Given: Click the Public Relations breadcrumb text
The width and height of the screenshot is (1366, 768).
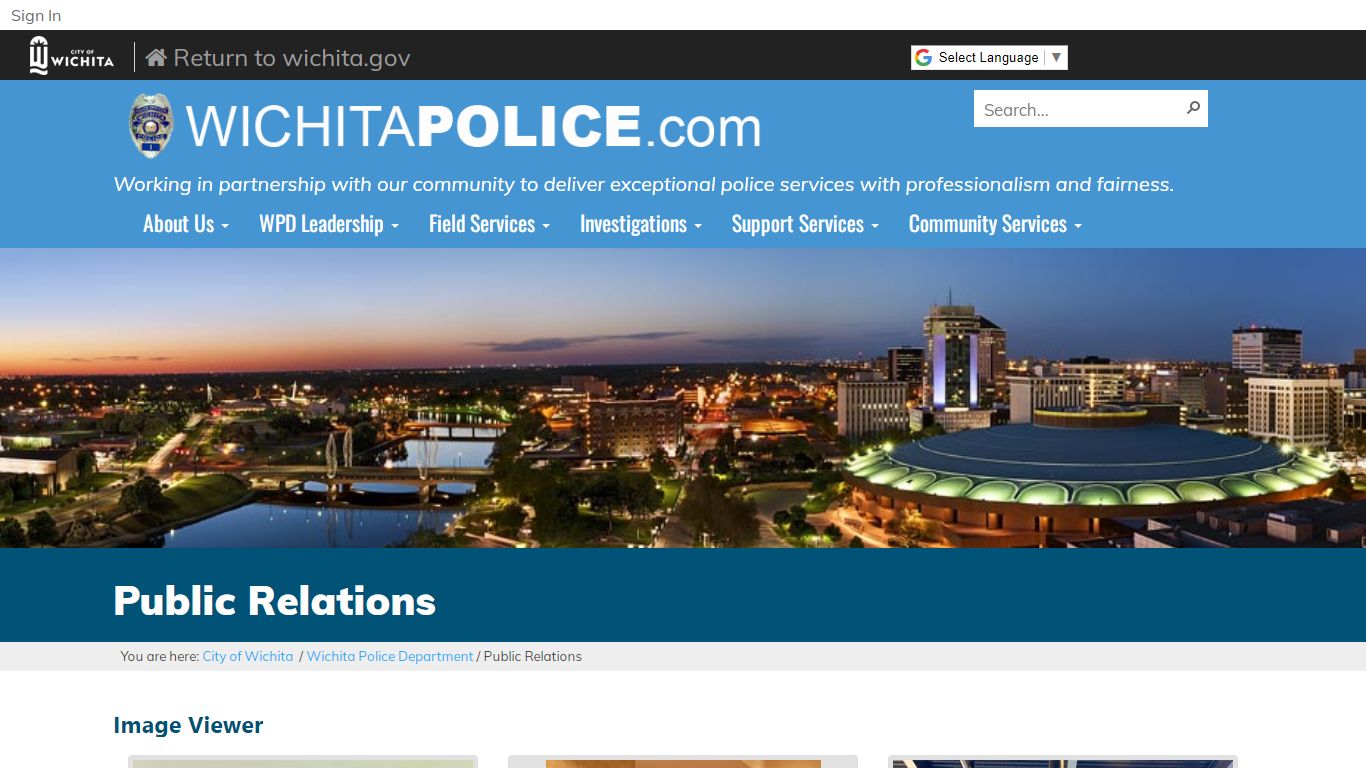Looking at the screenshot, I should tap(533, 657).
